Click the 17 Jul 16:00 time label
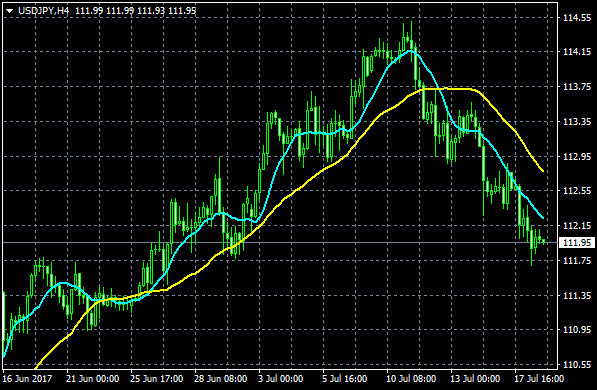597x390 pixels. click(539, 379)
